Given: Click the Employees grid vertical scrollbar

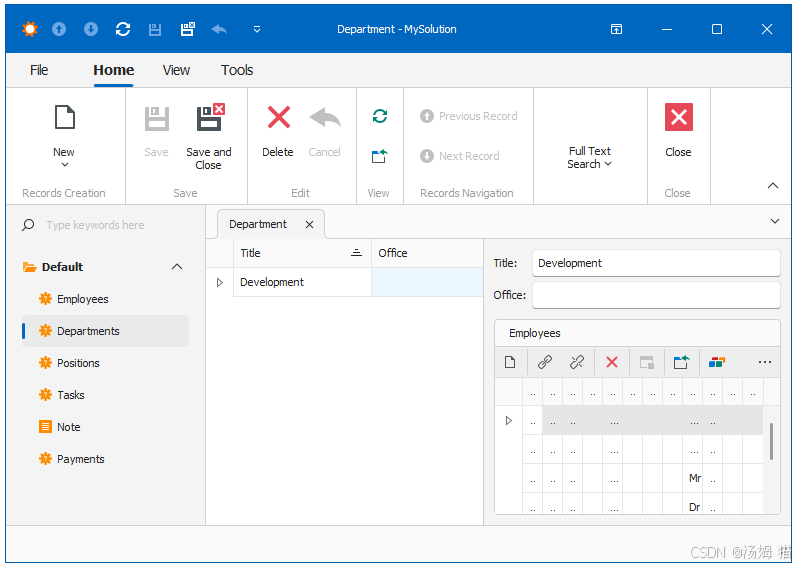Looking at the screenshot, I should (x=771, y=441).
